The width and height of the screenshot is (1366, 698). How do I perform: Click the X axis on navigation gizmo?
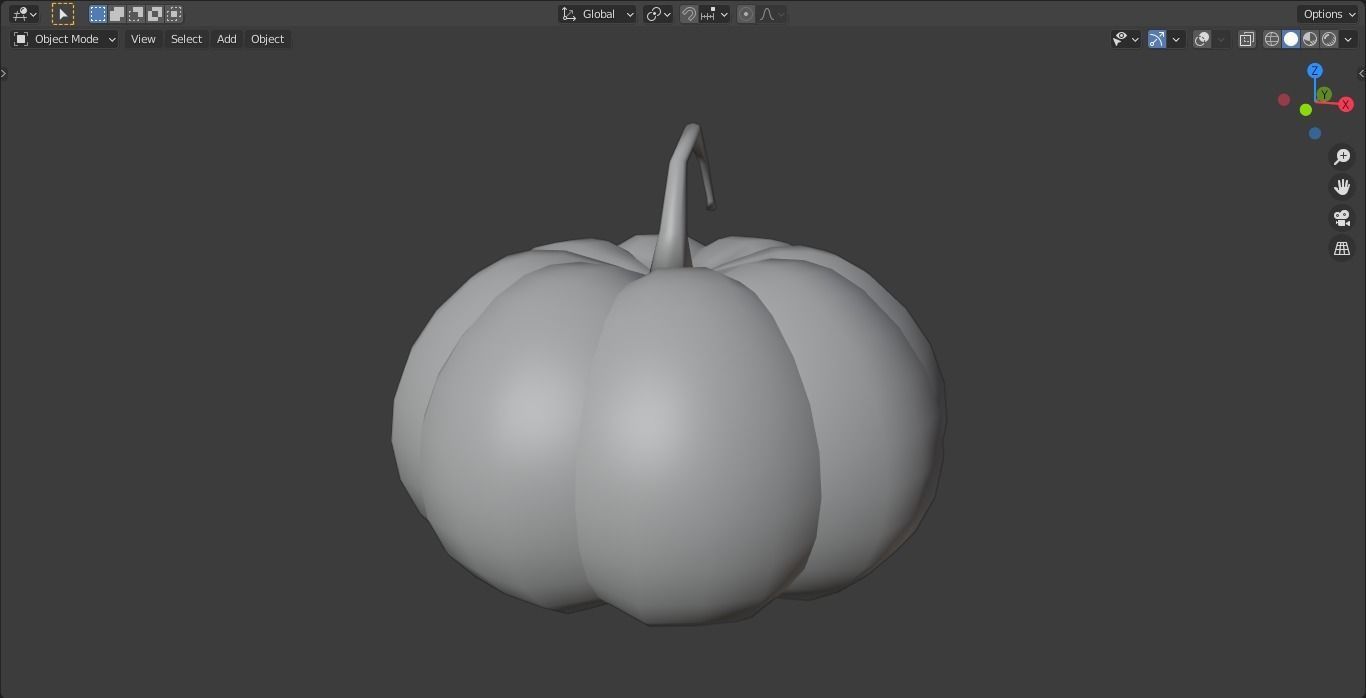(1346, 104)
